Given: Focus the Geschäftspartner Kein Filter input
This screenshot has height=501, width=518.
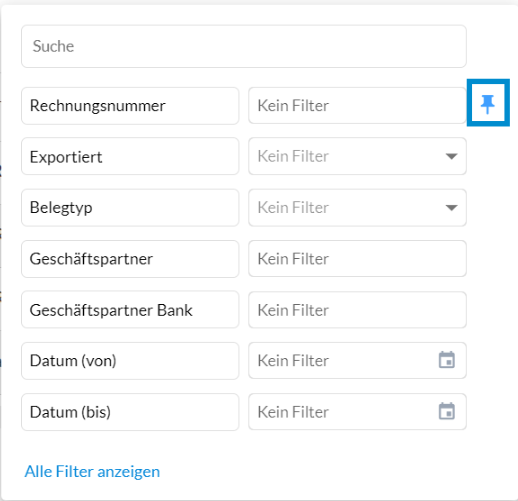Looking at the screenshot, I should [357, 259].
